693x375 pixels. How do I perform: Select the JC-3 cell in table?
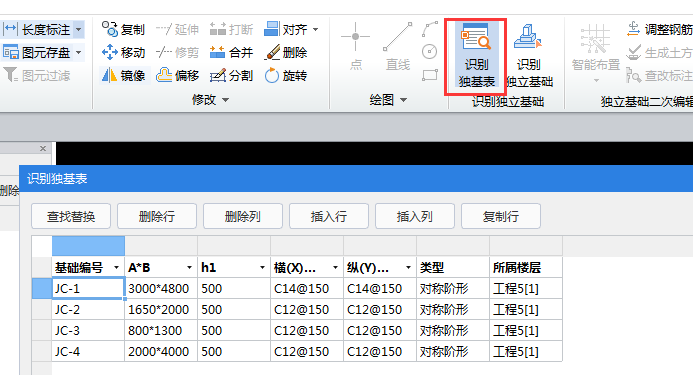(x=88, y=330)
